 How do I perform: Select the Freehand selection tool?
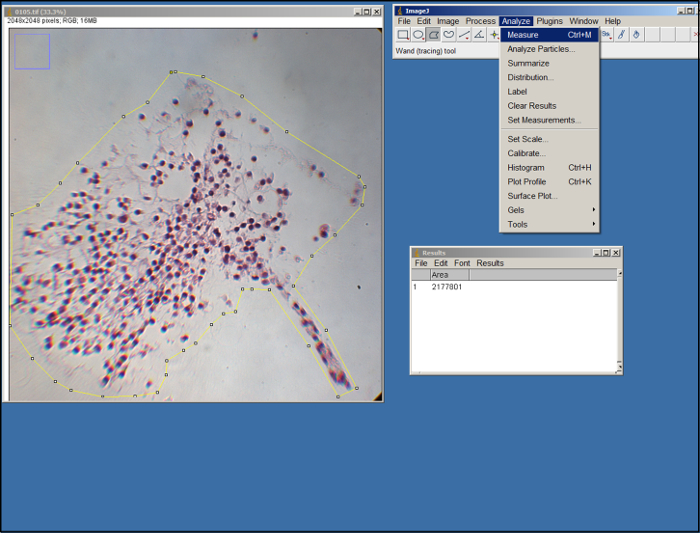(449, 35)
